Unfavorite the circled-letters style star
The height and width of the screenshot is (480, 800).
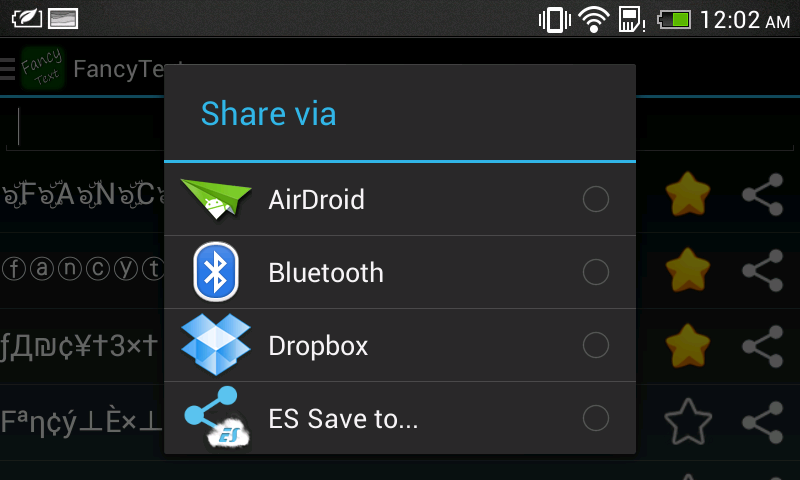coord(688,270)
